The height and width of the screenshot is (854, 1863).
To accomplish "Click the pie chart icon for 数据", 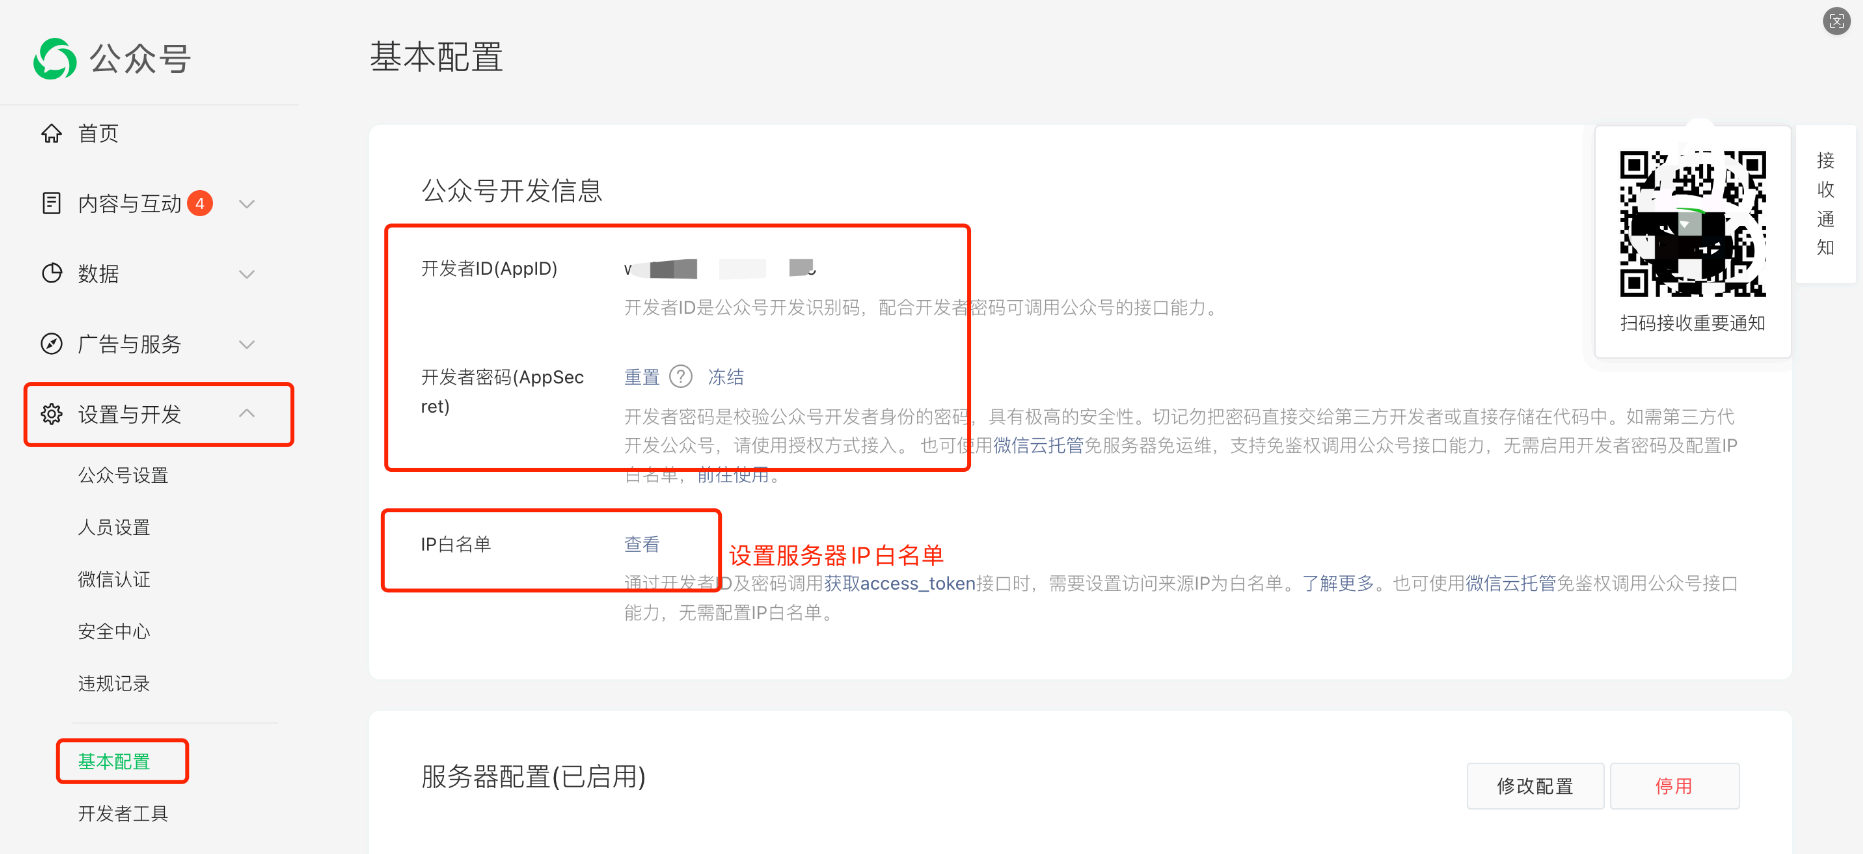I will (x=52, y=274).
